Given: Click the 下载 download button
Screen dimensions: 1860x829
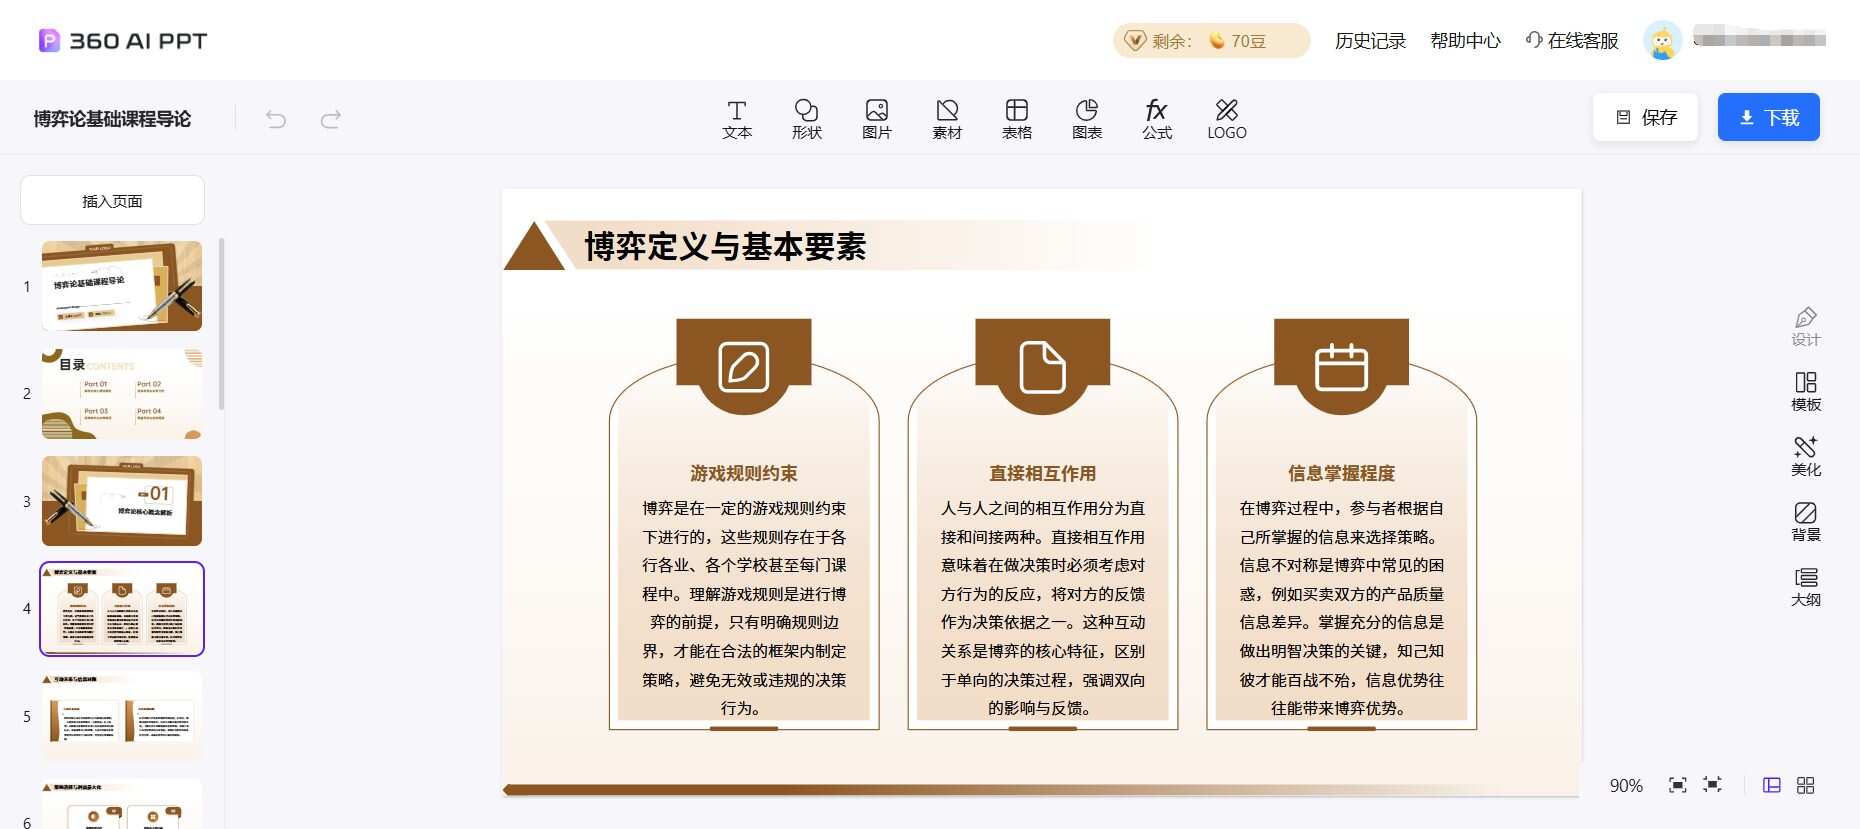Looking at the screenshot, I should (1769, 117).
